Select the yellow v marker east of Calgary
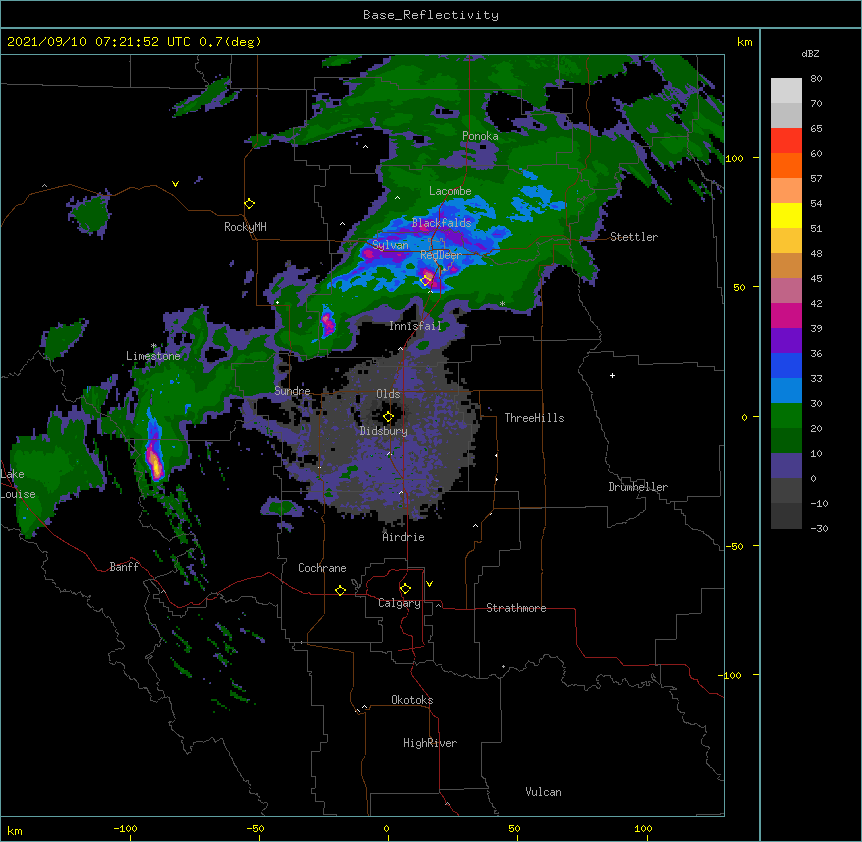862x842 pixels. pos(429,584)
